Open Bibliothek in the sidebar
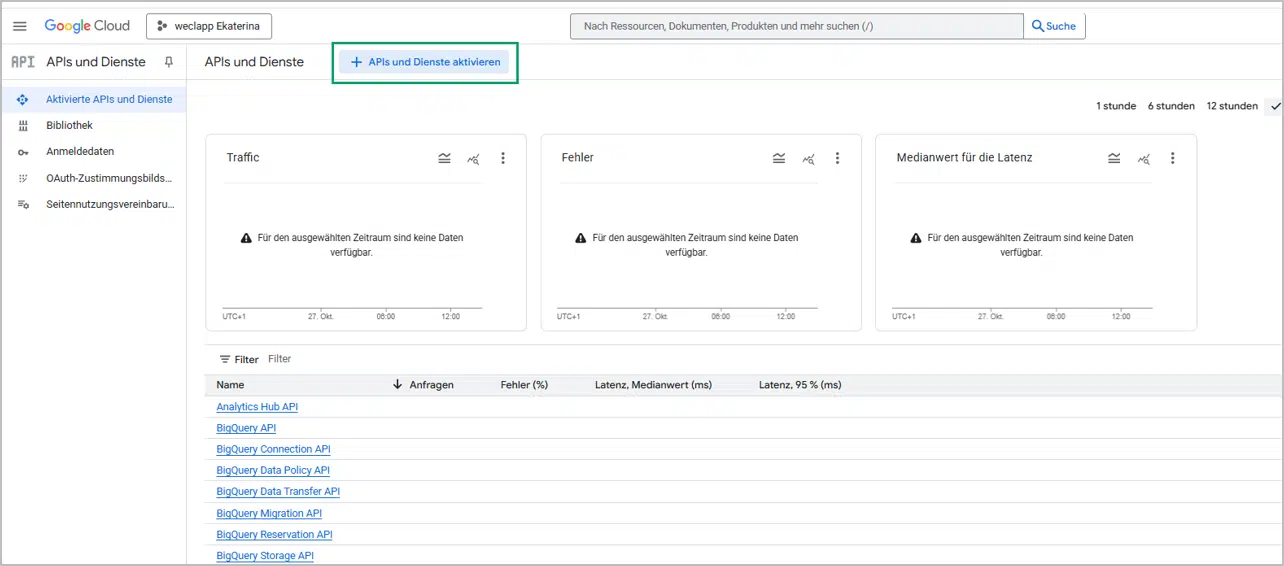This screenshot has width=1284, height=566. coord(69,125)
